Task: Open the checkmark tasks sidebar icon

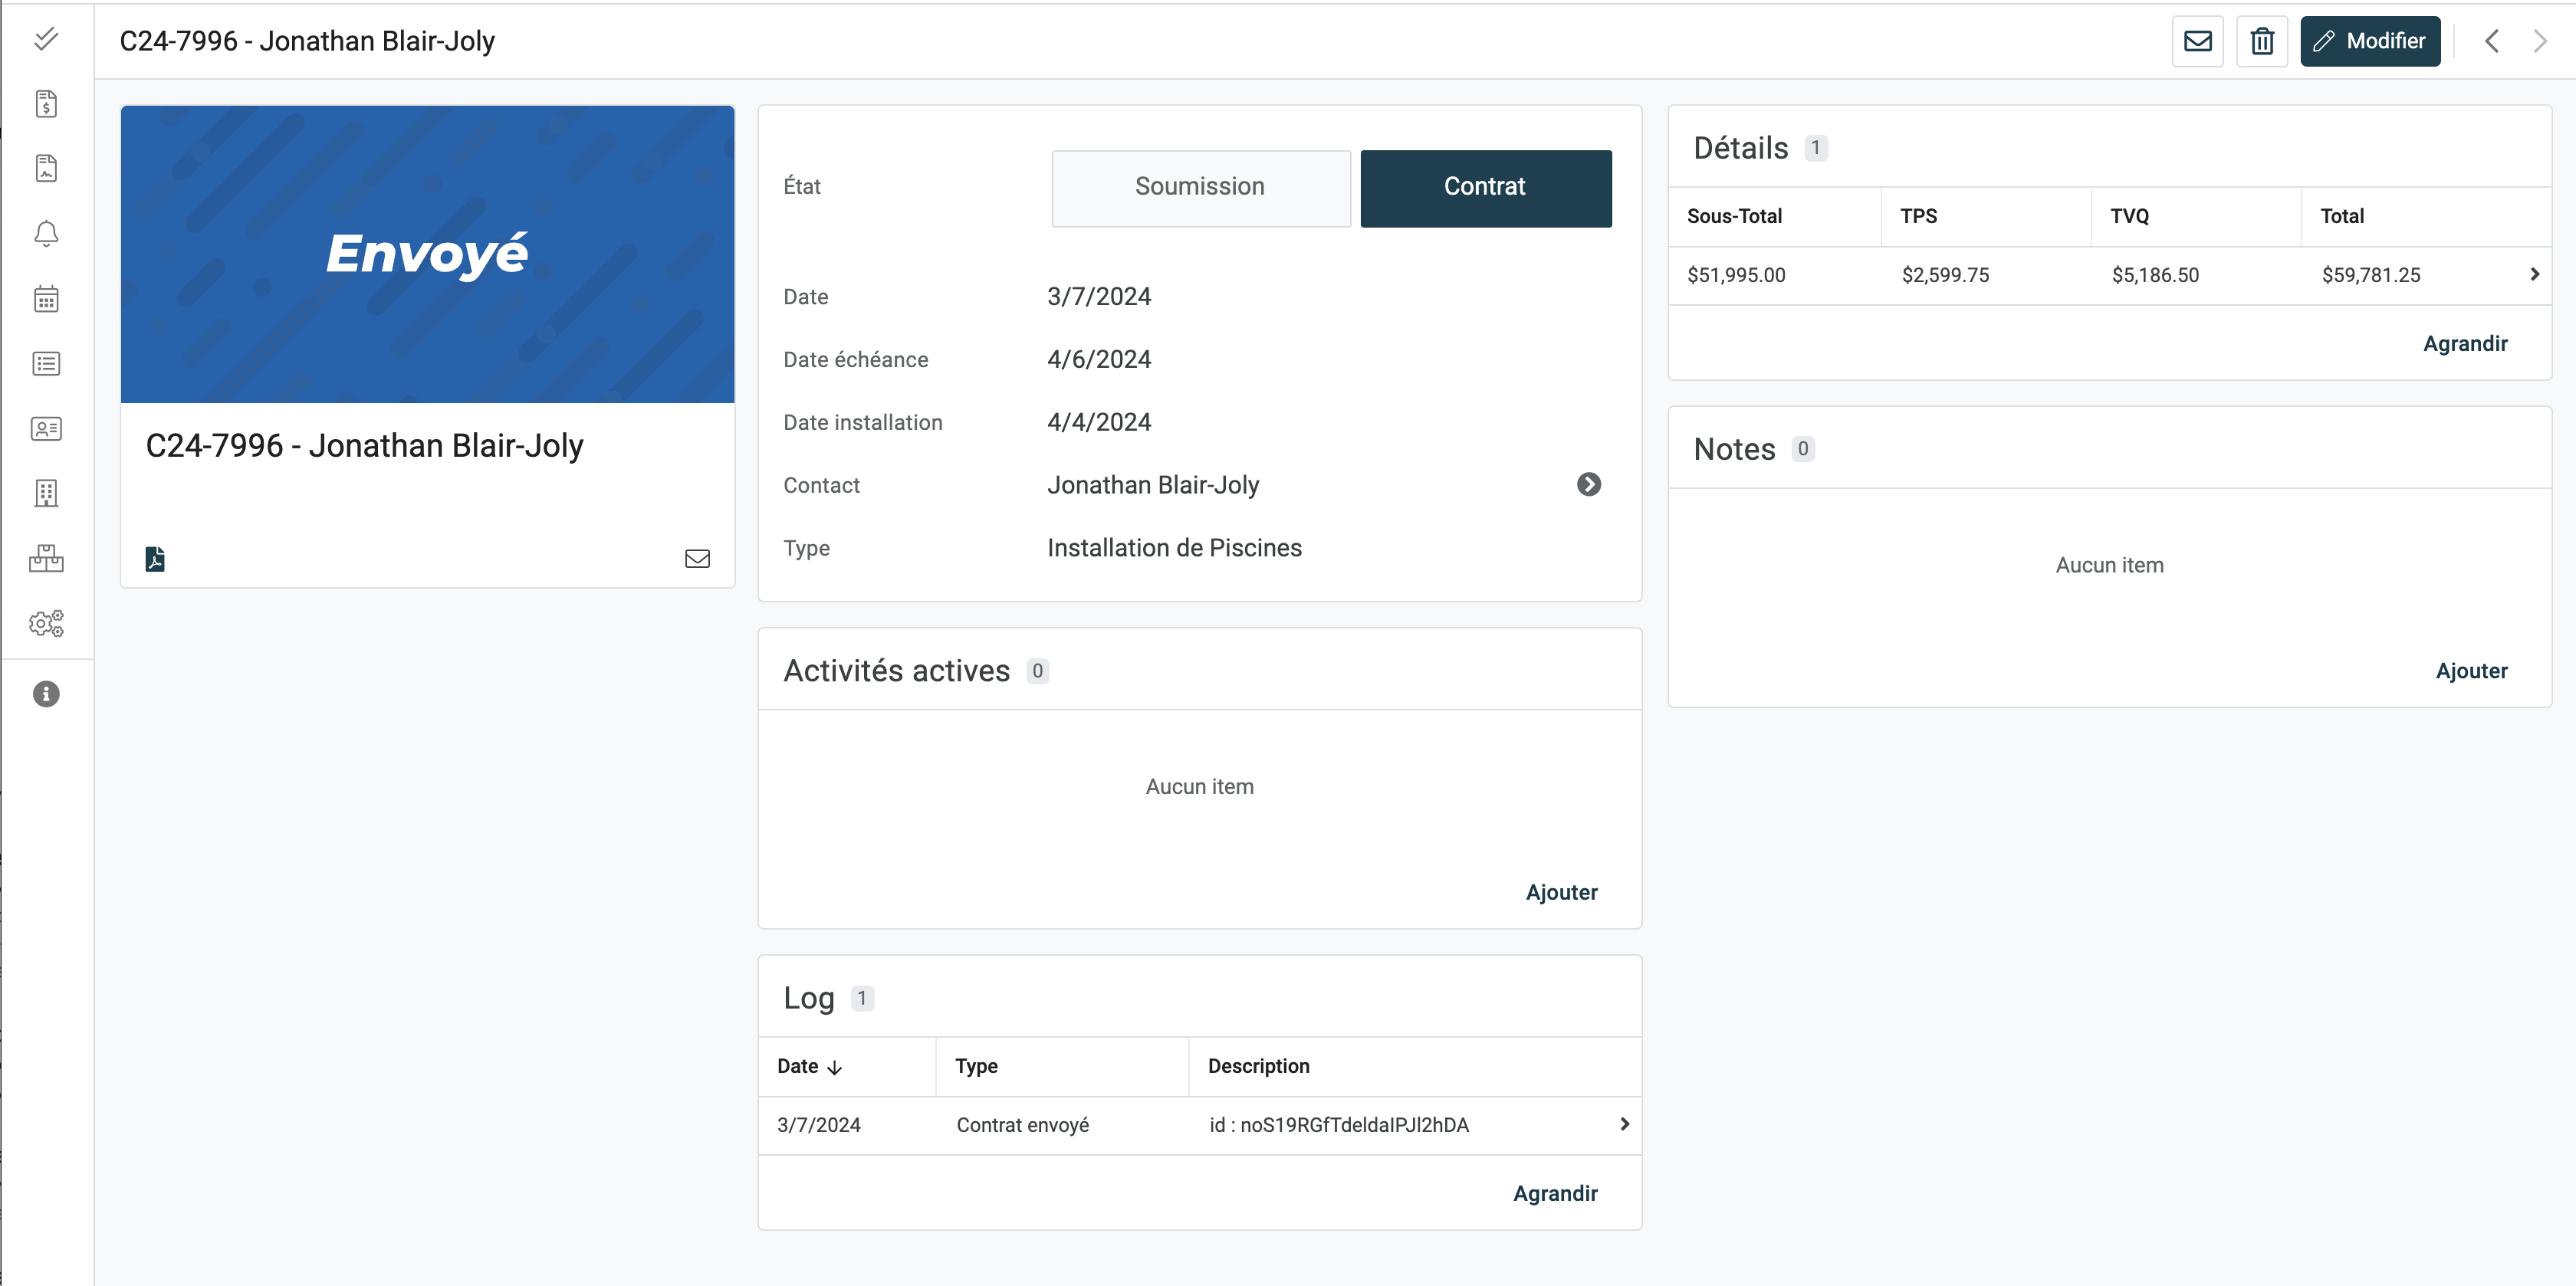Action: coord(46,39)
